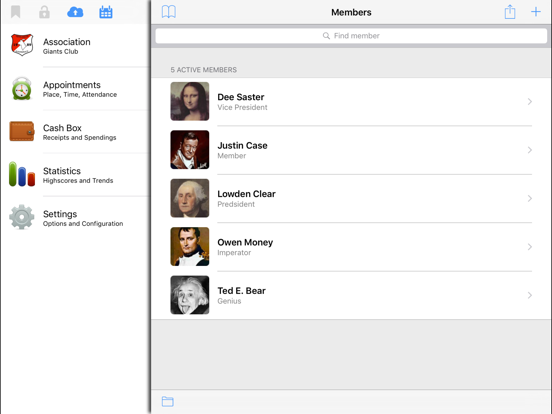Click Receipts and Spendings subtitle
The image size is (552, 414).
pos(80,138)
